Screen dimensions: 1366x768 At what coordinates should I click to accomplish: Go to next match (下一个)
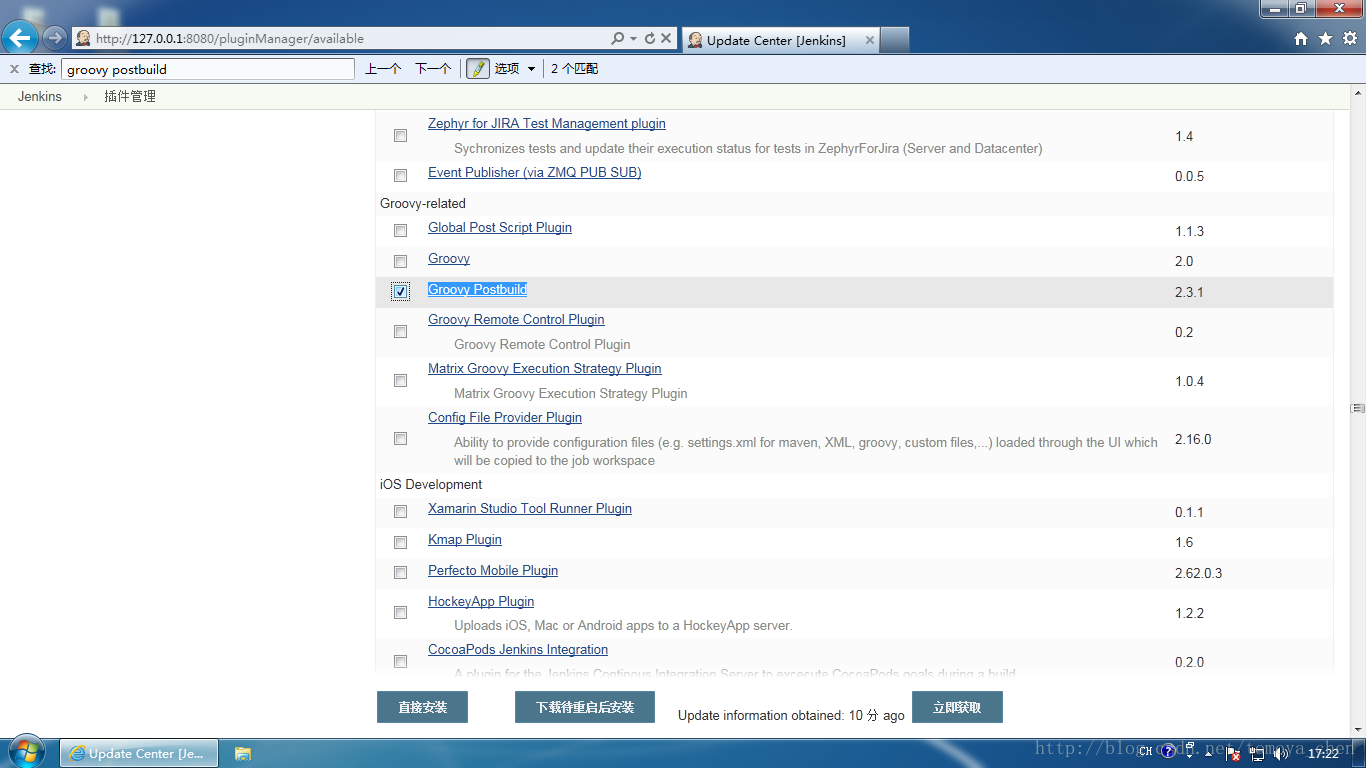point(433,69)
